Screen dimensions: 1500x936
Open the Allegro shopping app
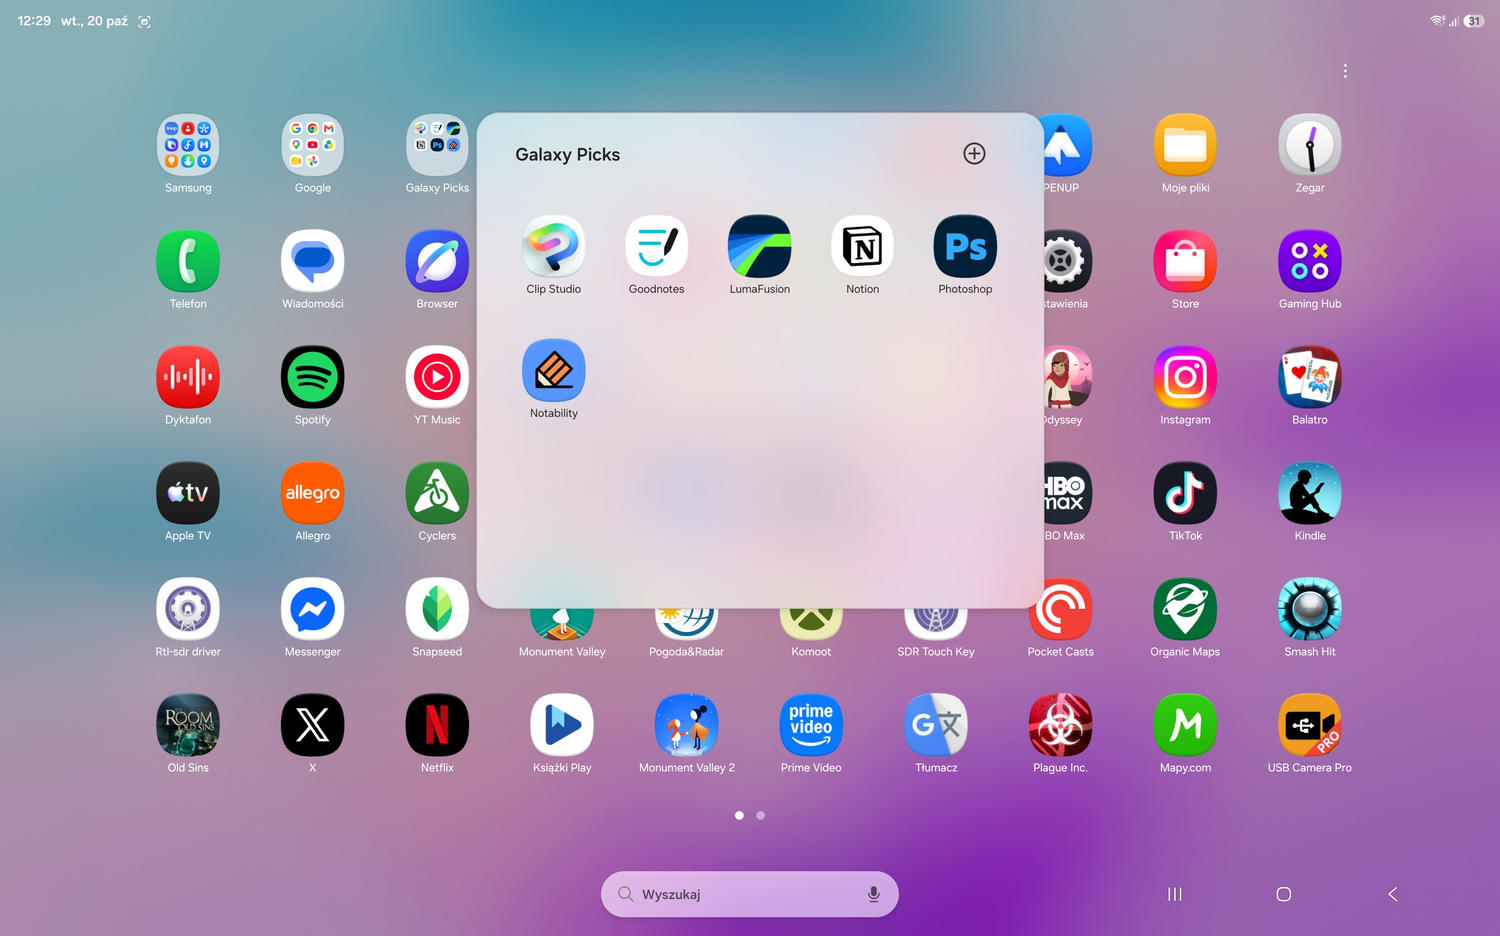coord(312,493)
